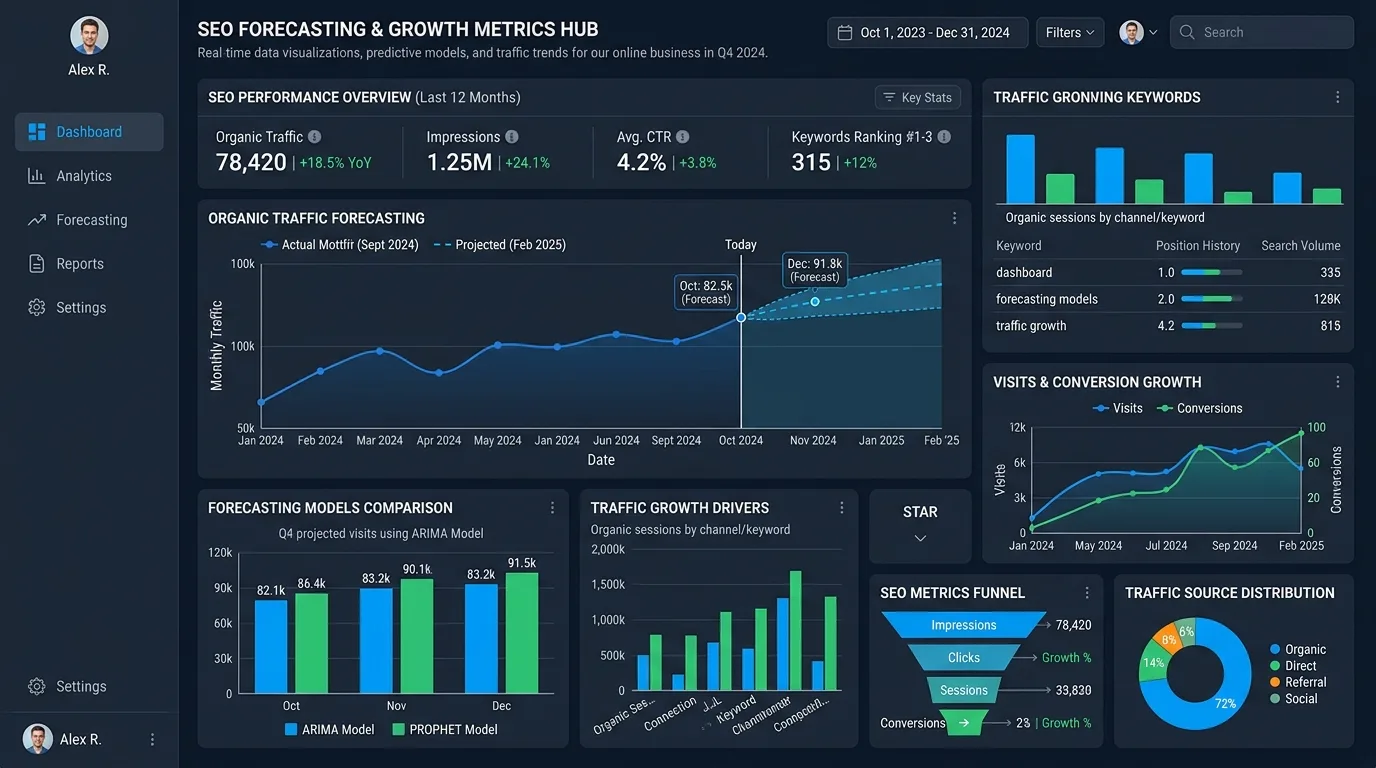Image resolution: width=1376 pixels, height=768 pixels.
Task: Select the forecasting models keyword row
Action: 1168,299
